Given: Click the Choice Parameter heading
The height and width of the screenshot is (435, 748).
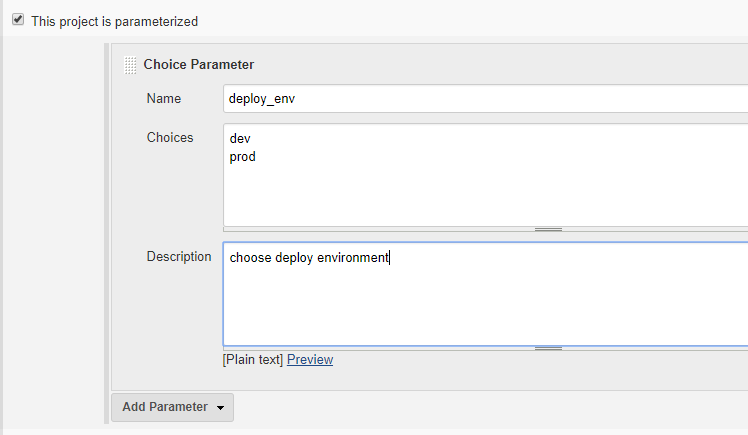Looking at the screenshot, I should pos(198,64).
